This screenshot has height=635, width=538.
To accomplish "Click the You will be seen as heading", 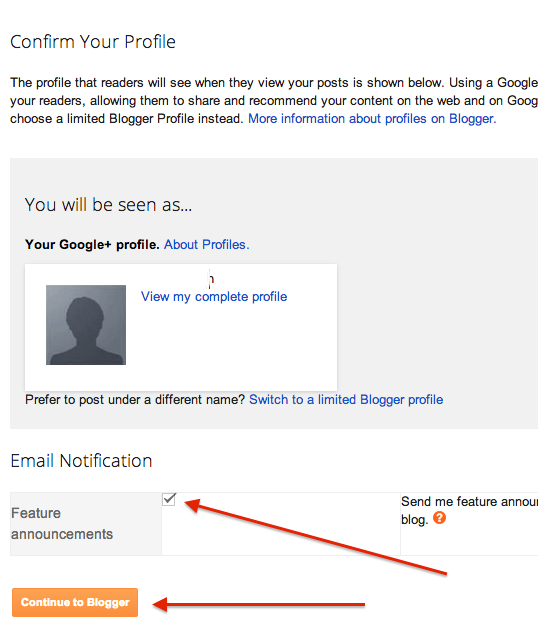I will (108, 205).
